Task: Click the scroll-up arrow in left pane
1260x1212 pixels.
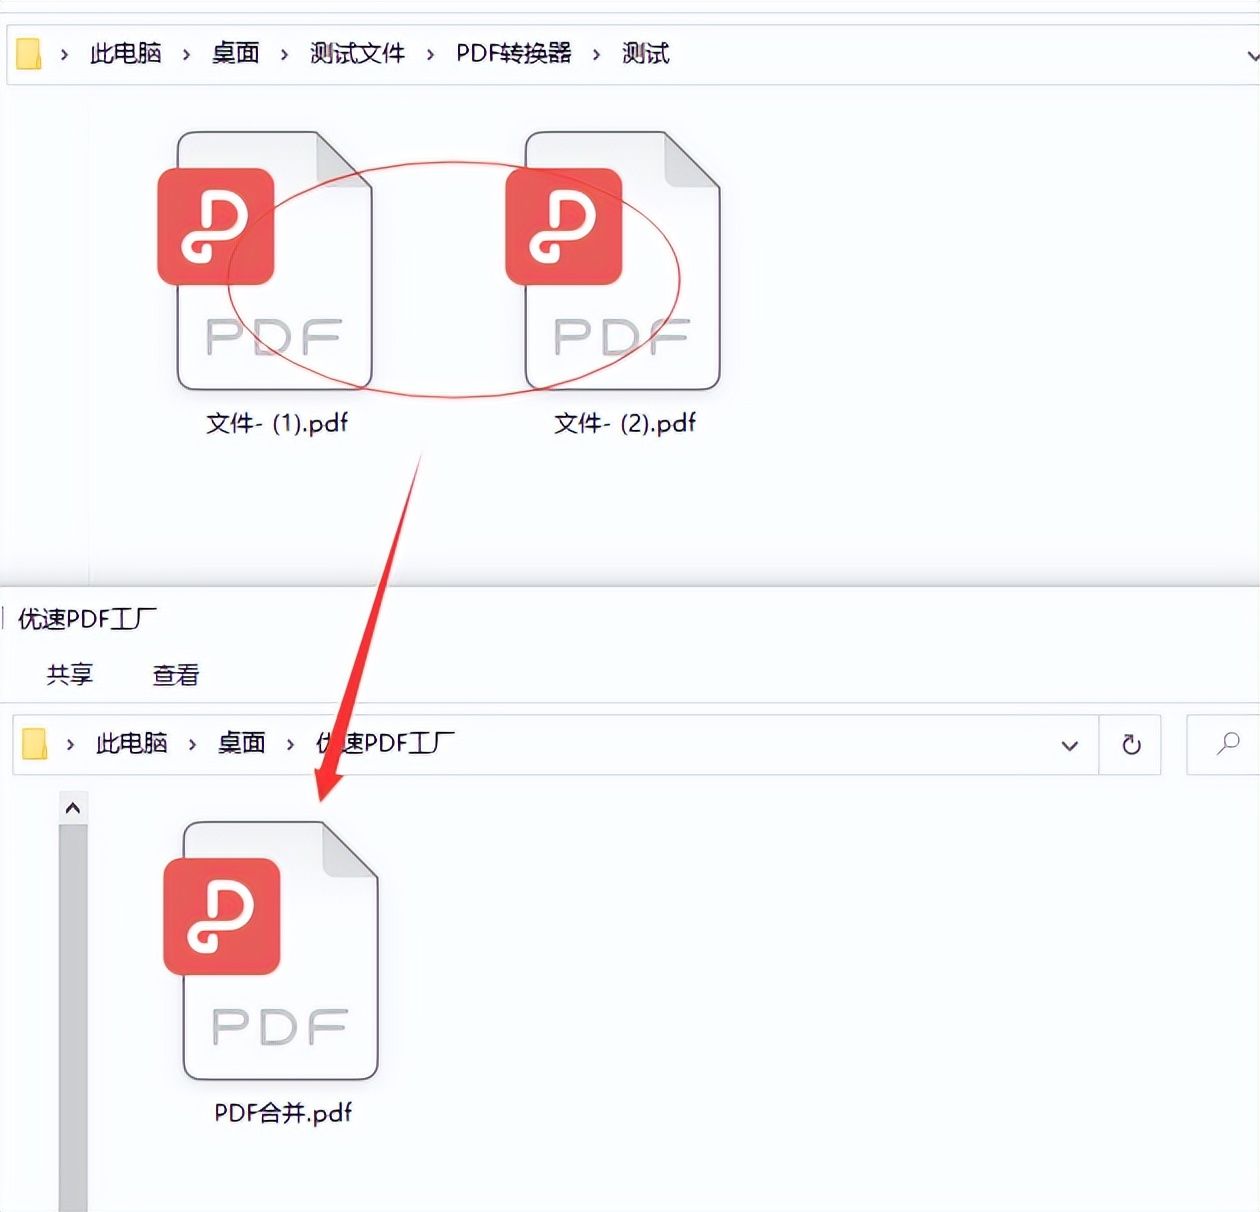Action: (x=73, y=808)
